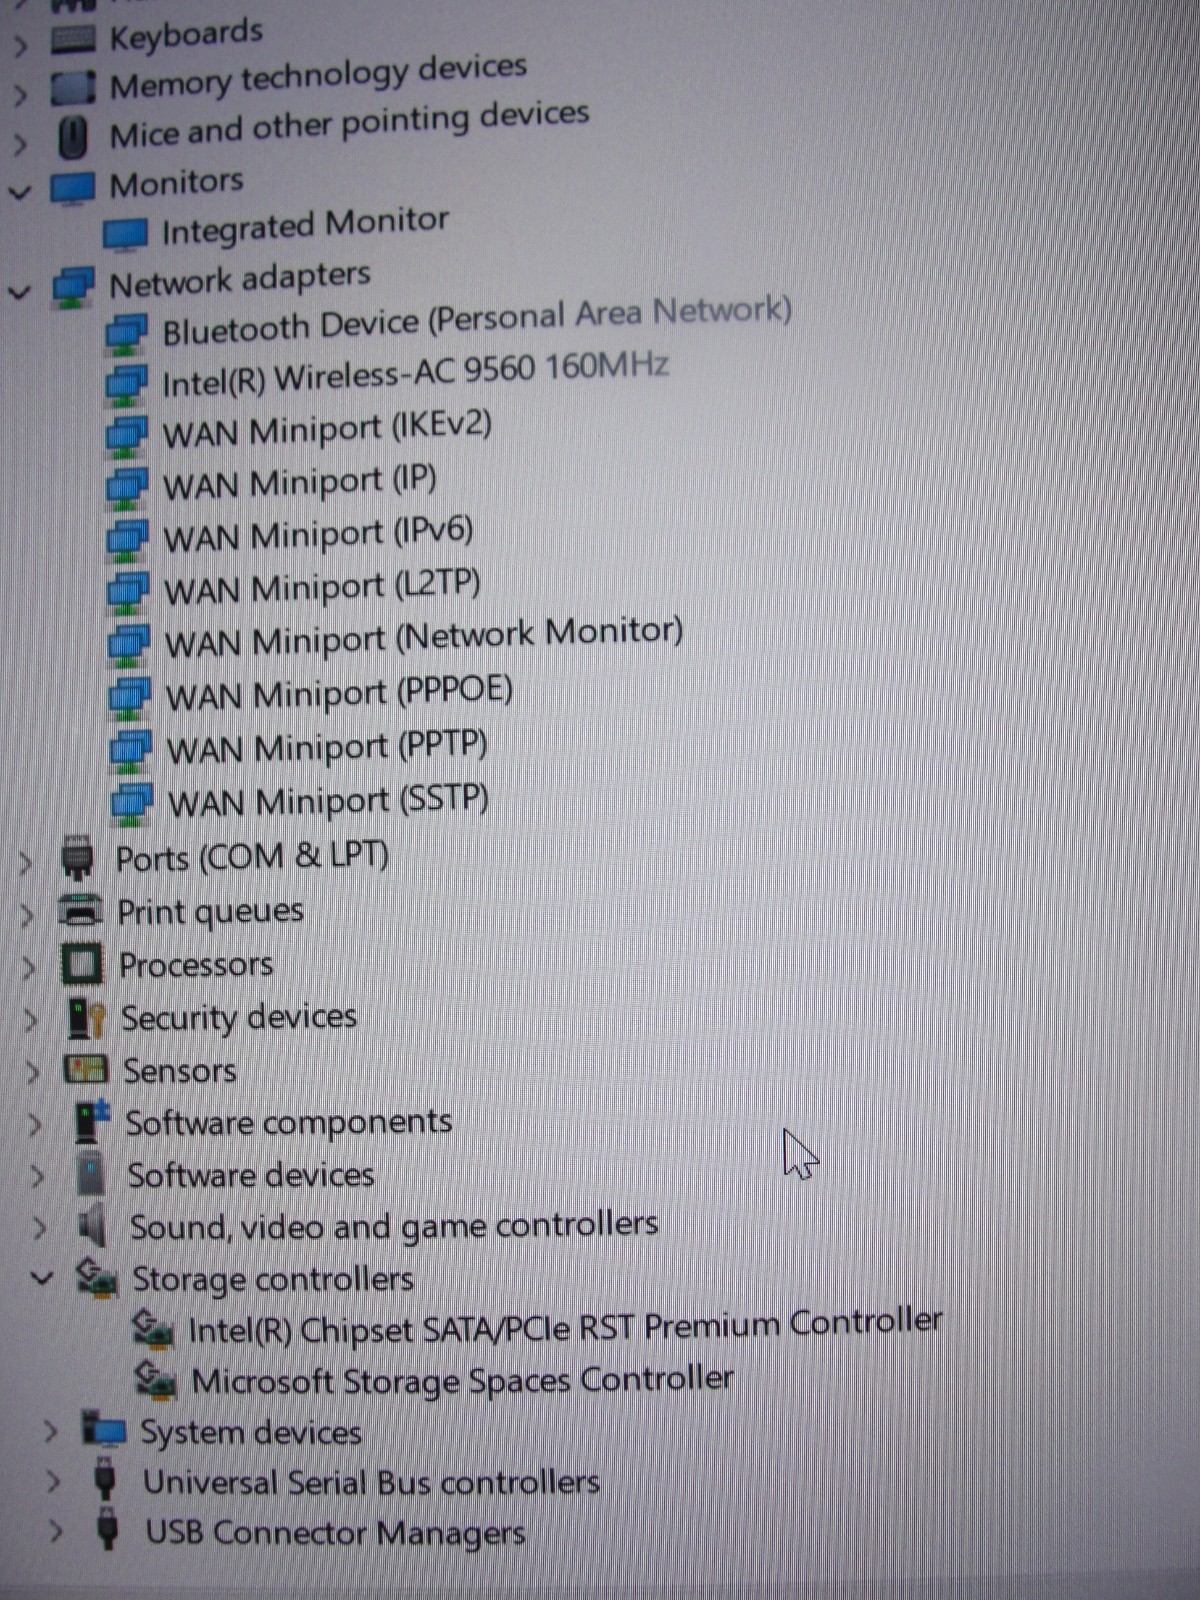
Task: Click the WAN Miniport (IPv6) icon
Action: click(x=127, y=539)
